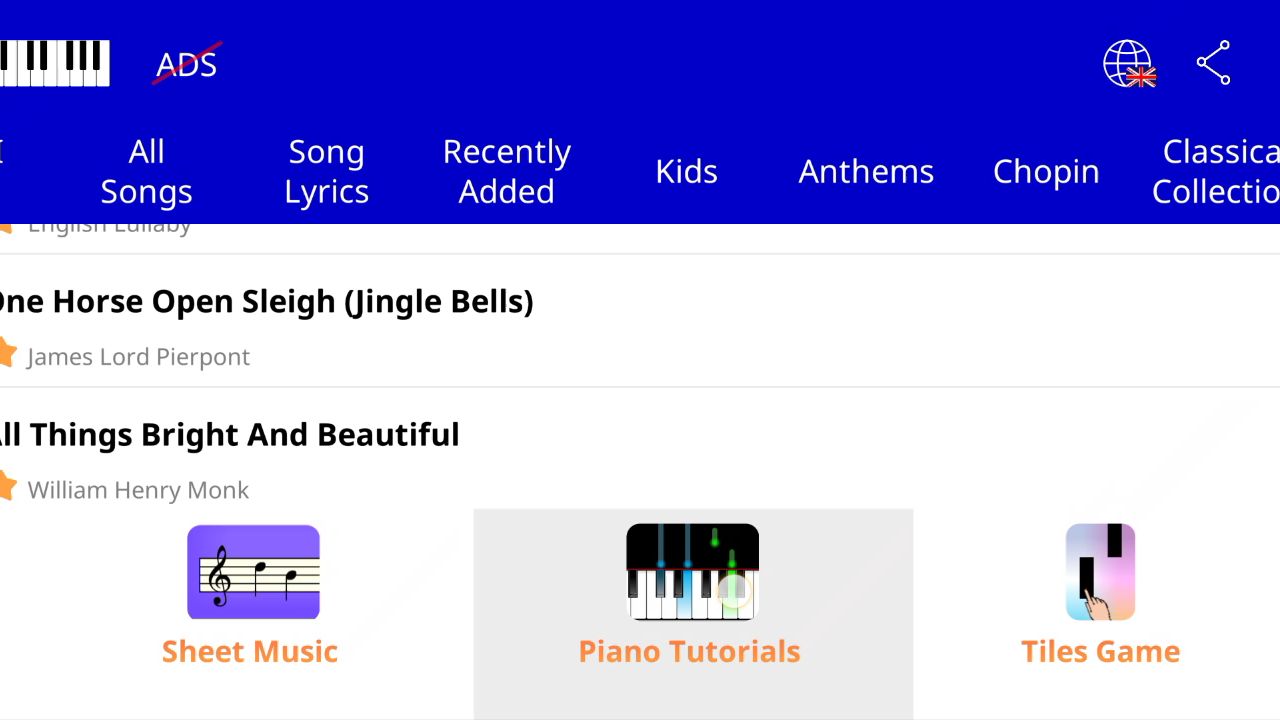The image size is (1280, 720).
Task: Open the Sheet Music icon
Action: point(253,572)
